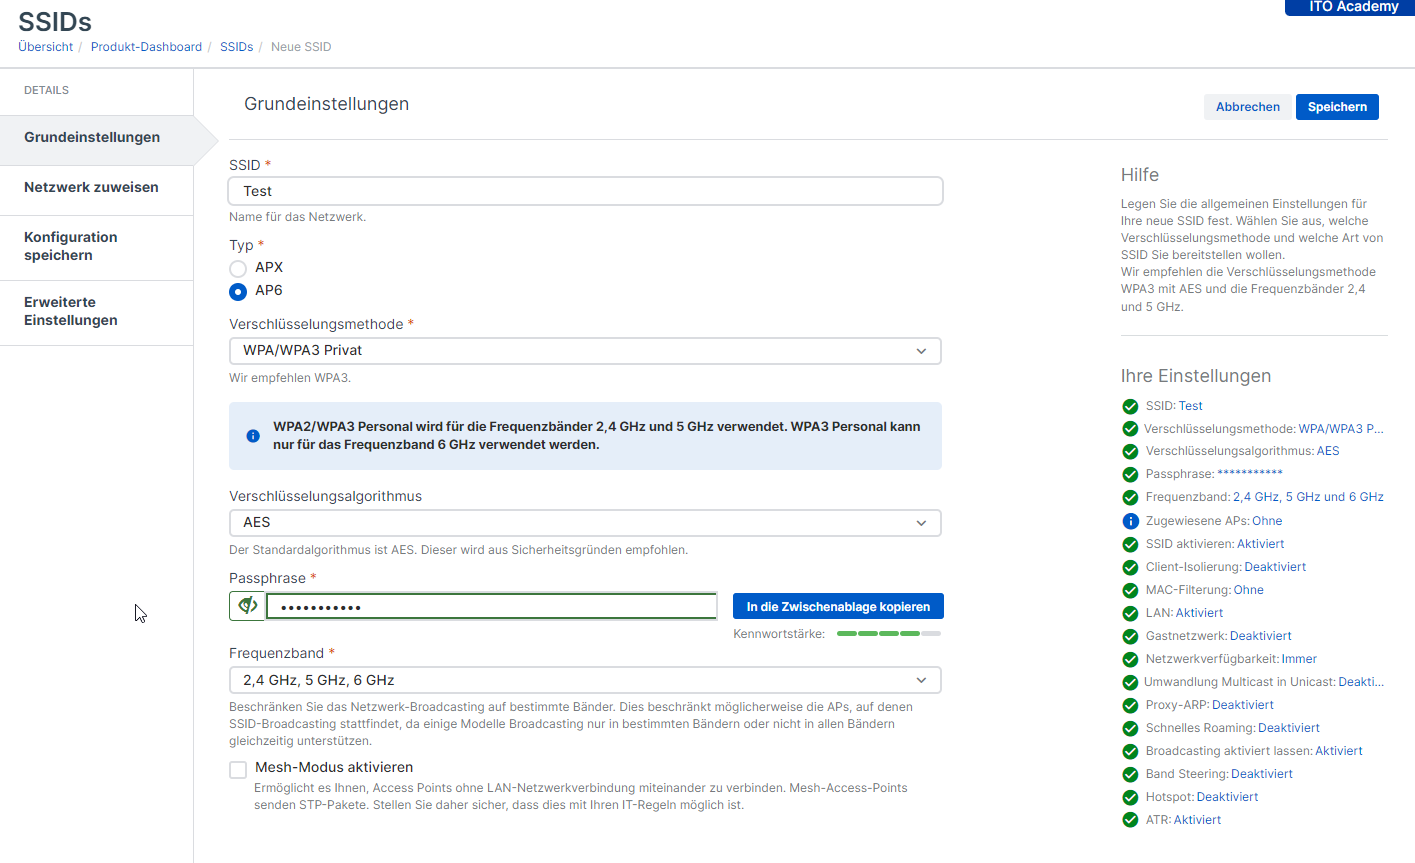Click info icon beside Zugewiesene APs

[x=1130, y=521]
